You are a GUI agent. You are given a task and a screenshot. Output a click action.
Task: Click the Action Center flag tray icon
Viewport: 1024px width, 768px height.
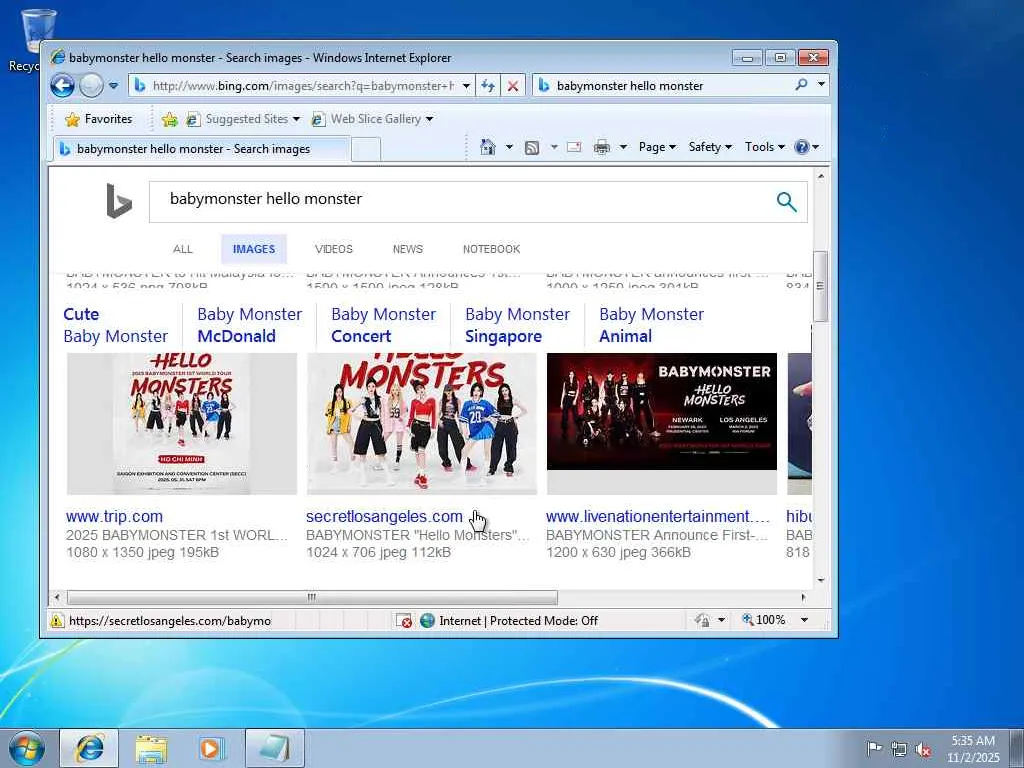click(874, 748)
